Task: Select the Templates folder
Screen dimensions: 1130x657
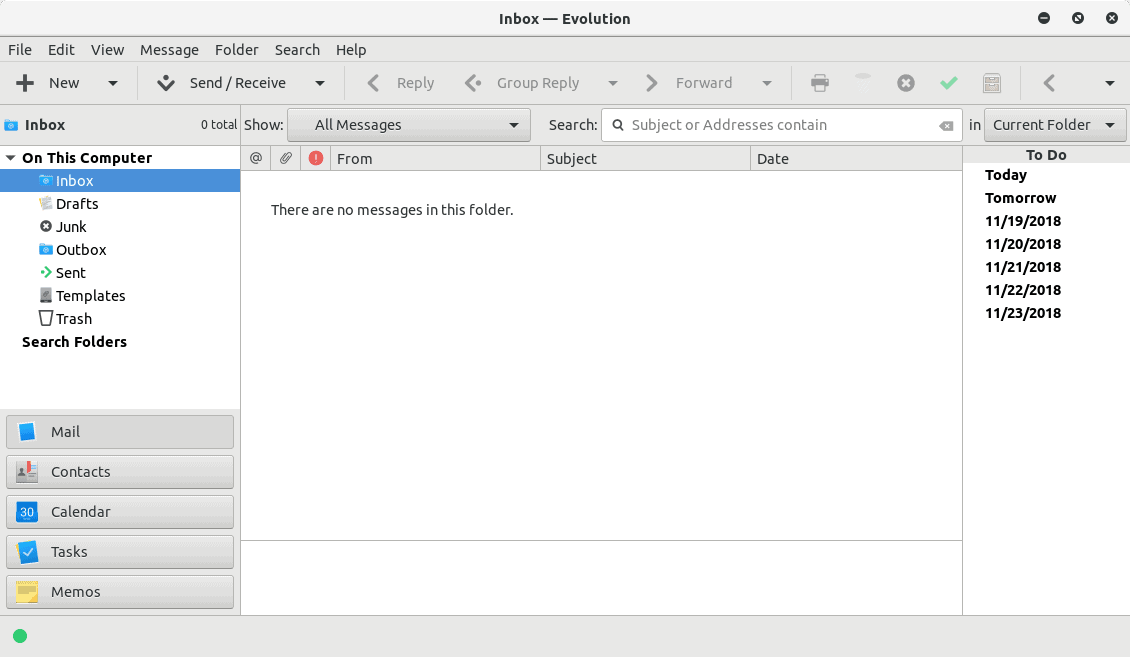Action: pos(120,296)
